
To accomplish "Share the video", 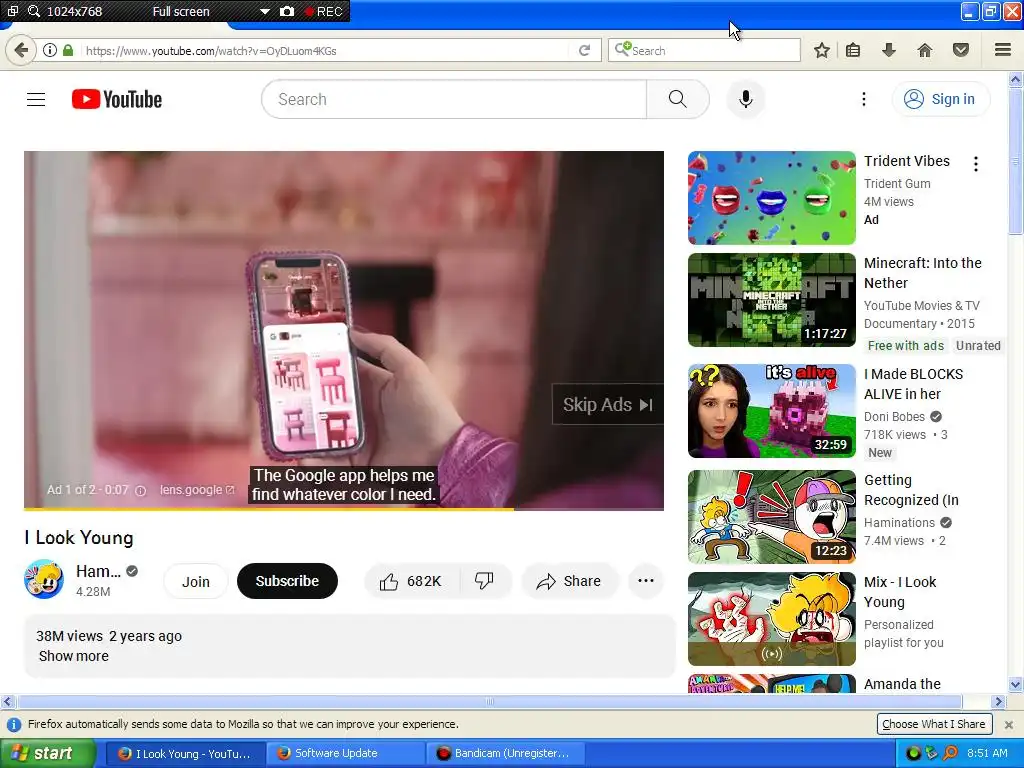I will pyautogui.click(x=569, y=581).
